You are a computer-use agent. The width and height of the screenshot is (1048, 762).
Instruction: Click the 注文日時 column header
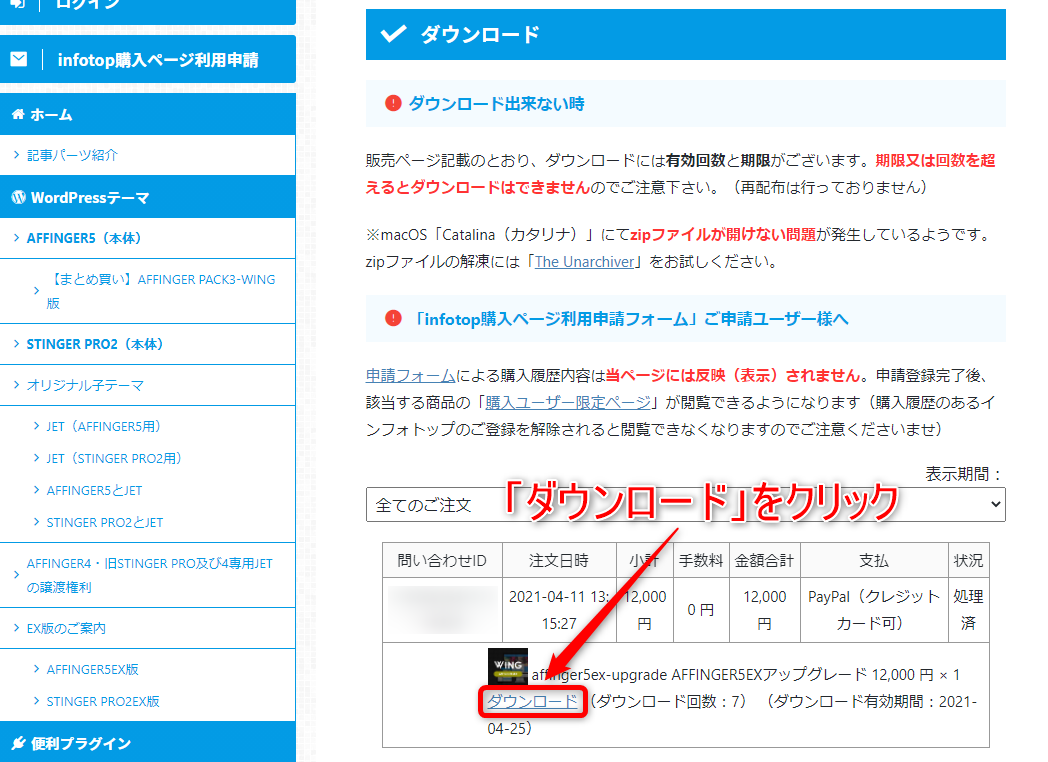click(x=559, y=560)
